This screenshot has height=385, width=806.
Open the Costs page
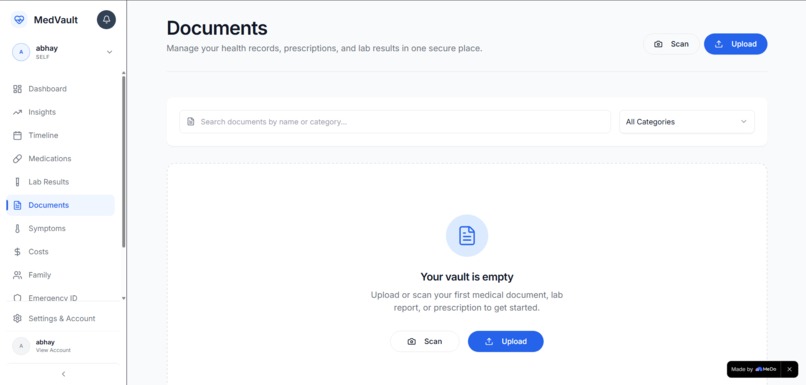(x=61, y=252)
